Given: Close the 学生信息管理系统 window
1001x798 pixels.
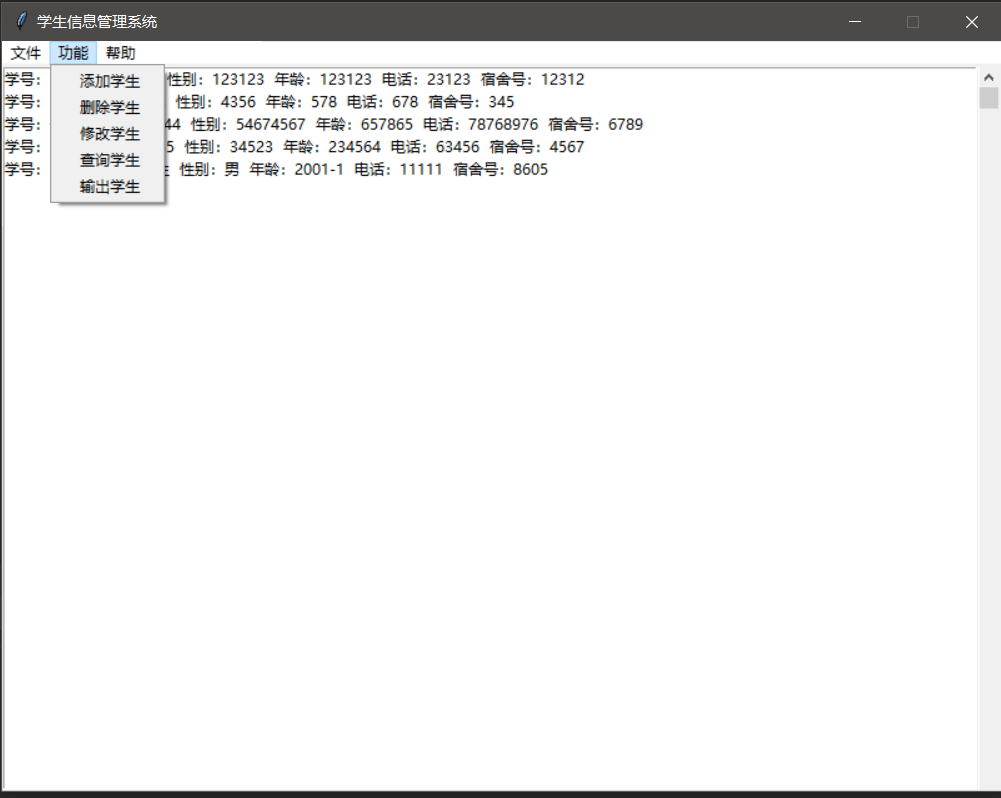Looking at the screenshot, I should point(972,22).
